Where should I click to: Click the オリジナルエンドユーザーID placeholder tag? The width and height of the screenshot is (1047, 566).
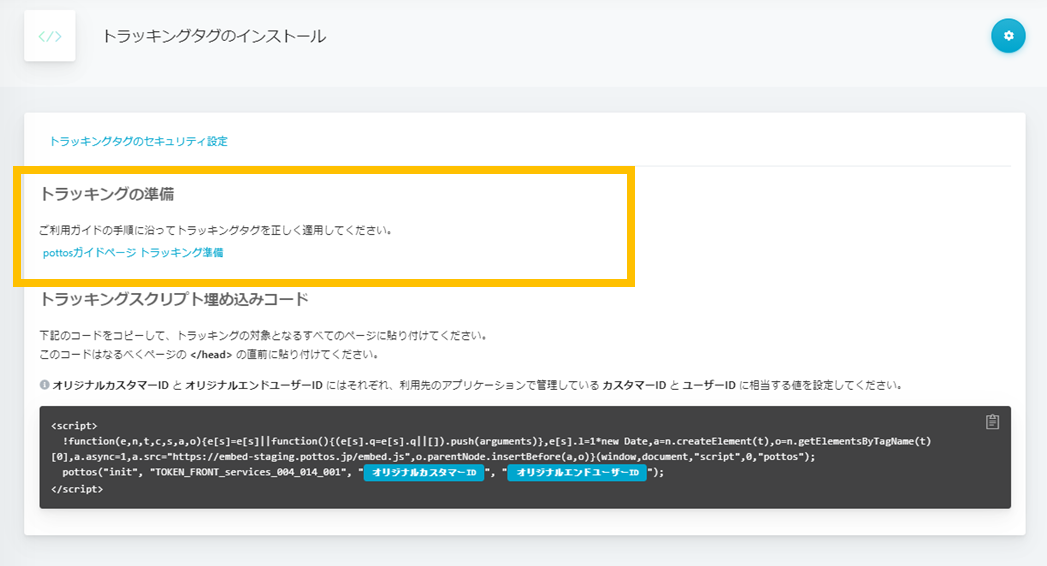(577, 473)
